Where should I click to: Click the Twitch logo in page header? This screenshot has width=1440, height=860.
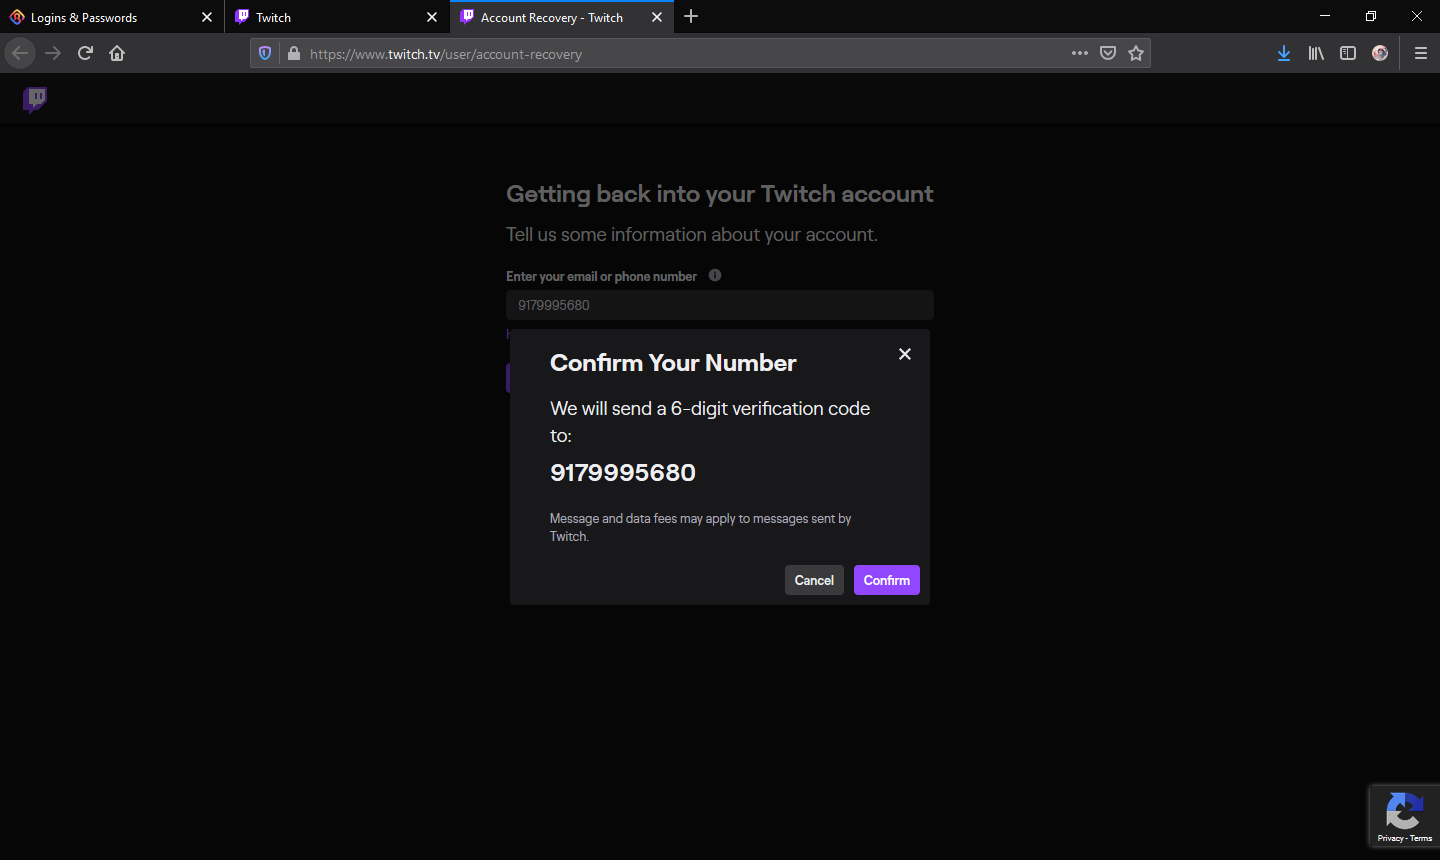[x=35, y=98]
